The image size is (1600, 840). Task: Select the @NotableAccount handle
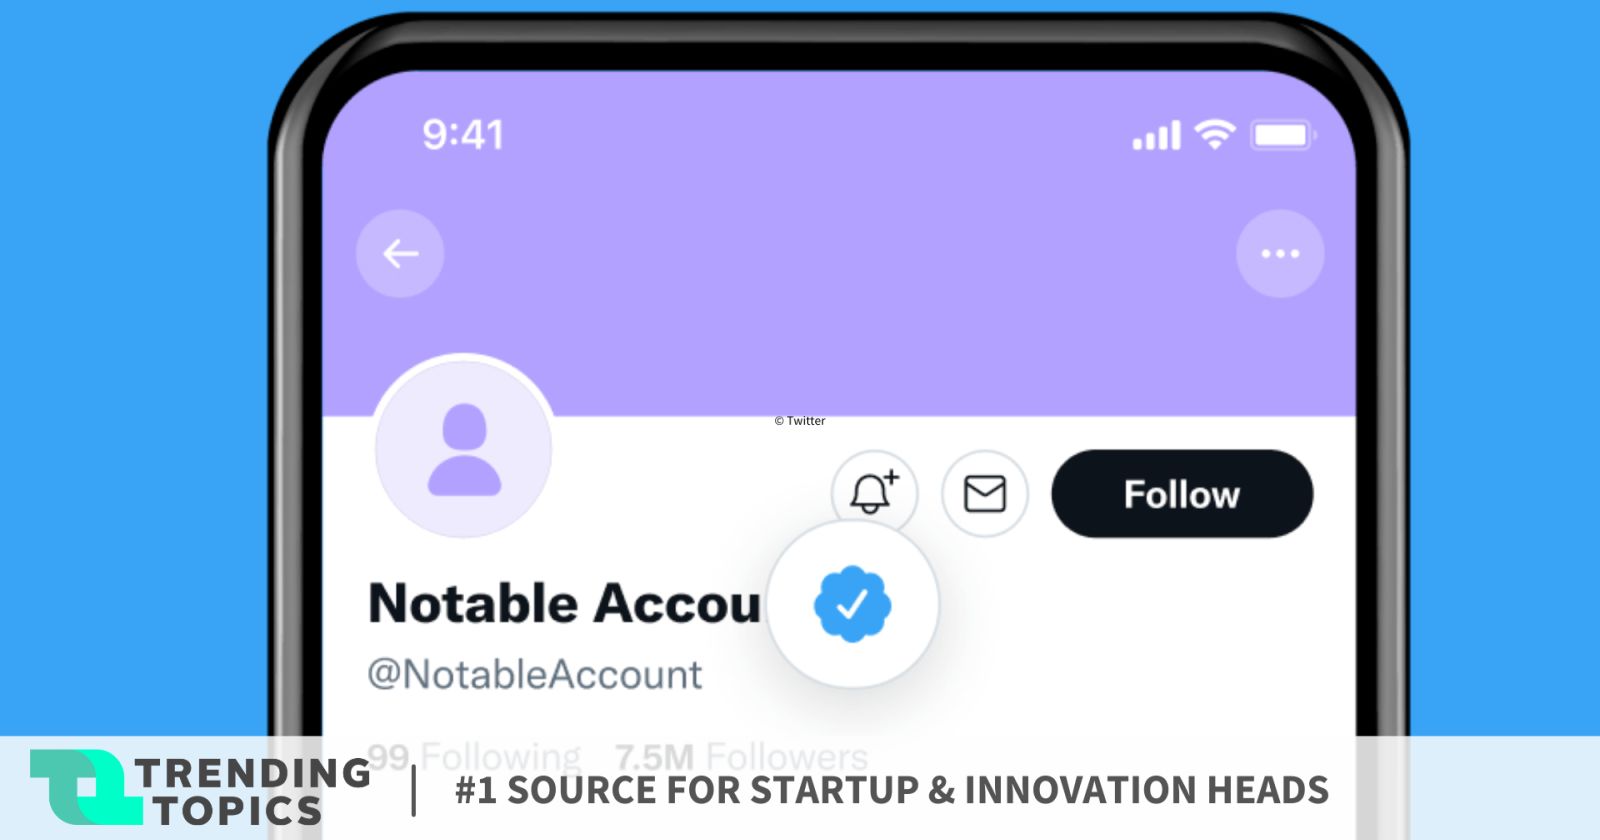tap(535, 675)
